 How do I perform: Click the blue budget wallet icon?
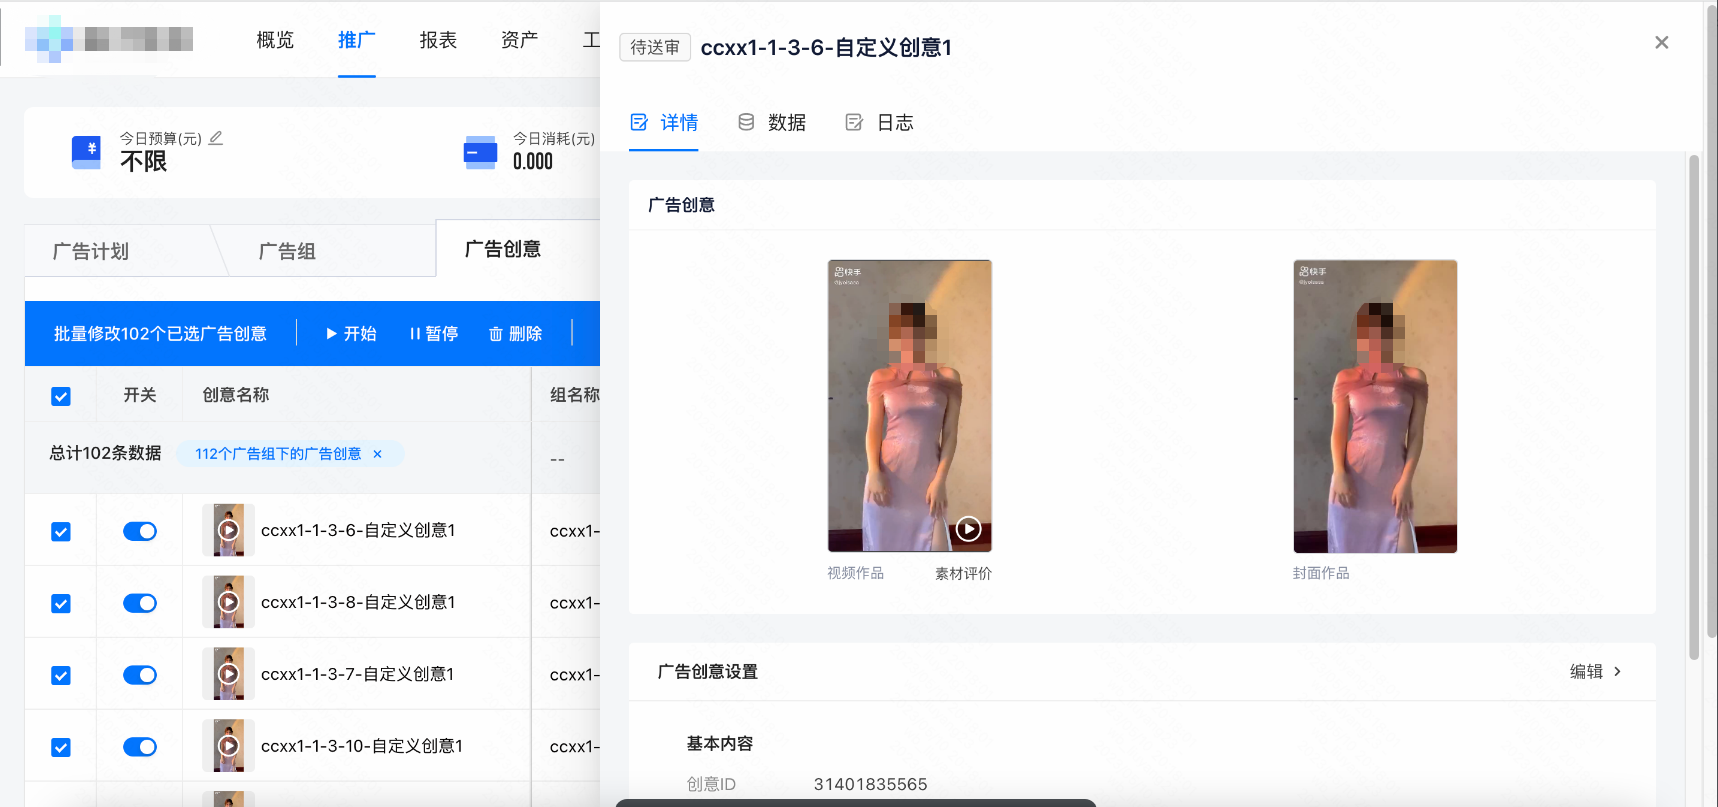coord(86,152)
